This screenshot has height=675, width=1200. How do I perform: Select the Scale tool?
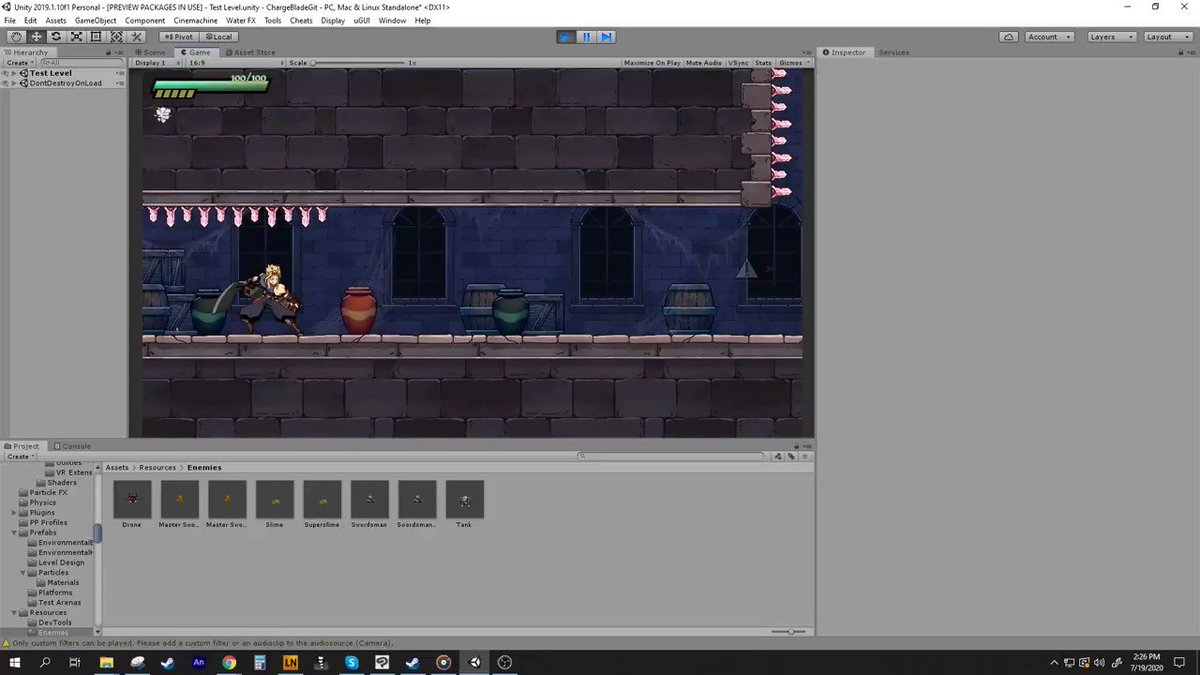coord(77,37)
